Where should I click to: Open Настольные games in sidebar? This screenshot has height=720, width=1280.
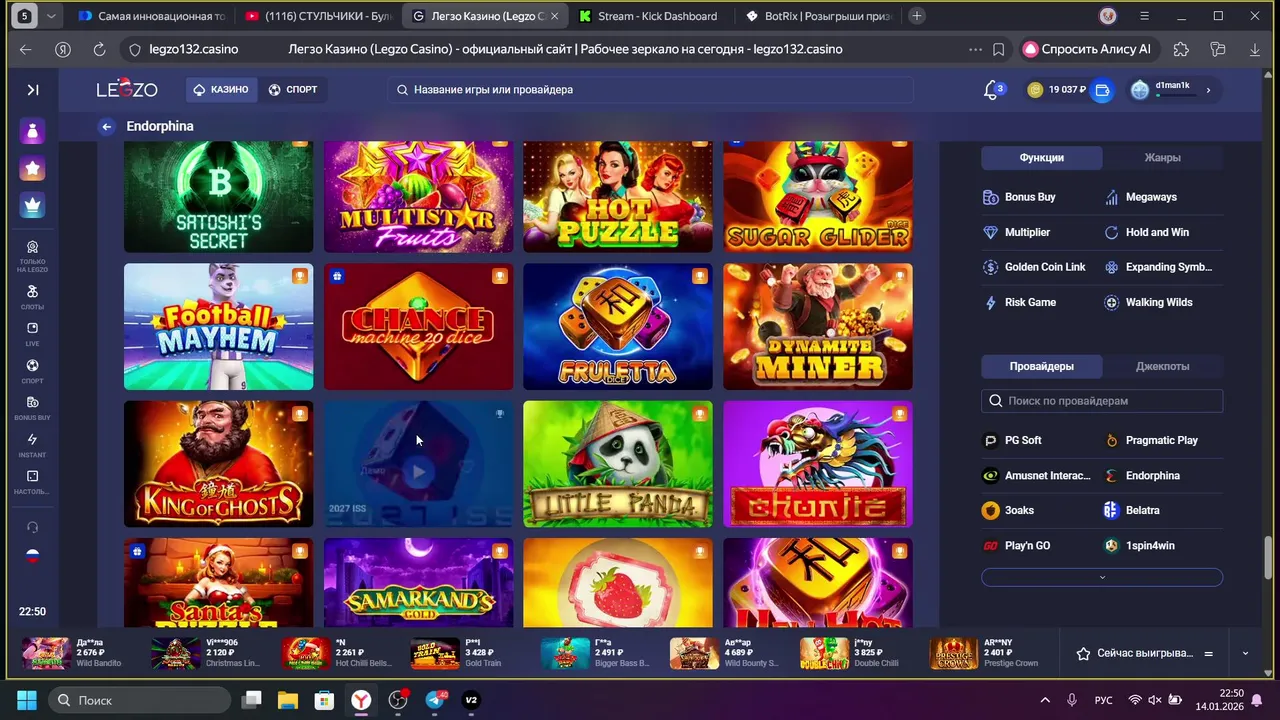click(33, 482)
